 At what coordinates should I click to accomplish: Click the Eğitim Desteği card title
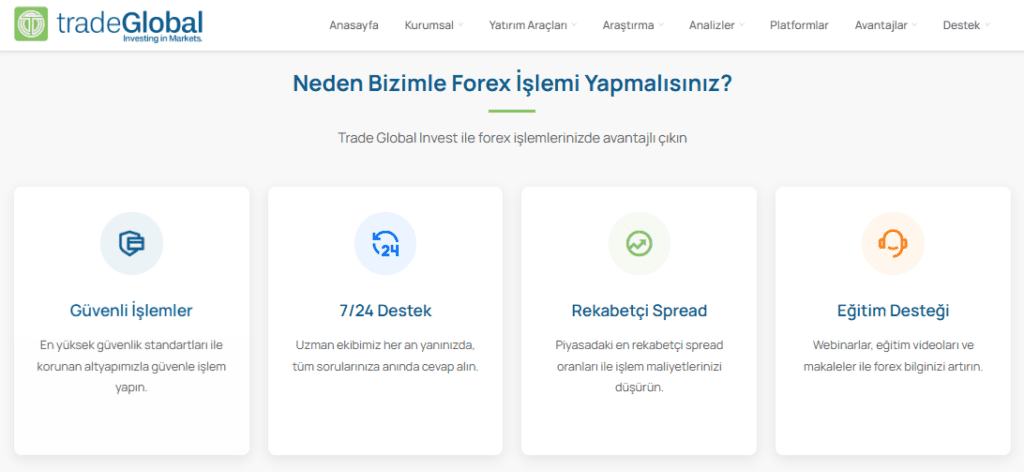click(x=893, y=311)
